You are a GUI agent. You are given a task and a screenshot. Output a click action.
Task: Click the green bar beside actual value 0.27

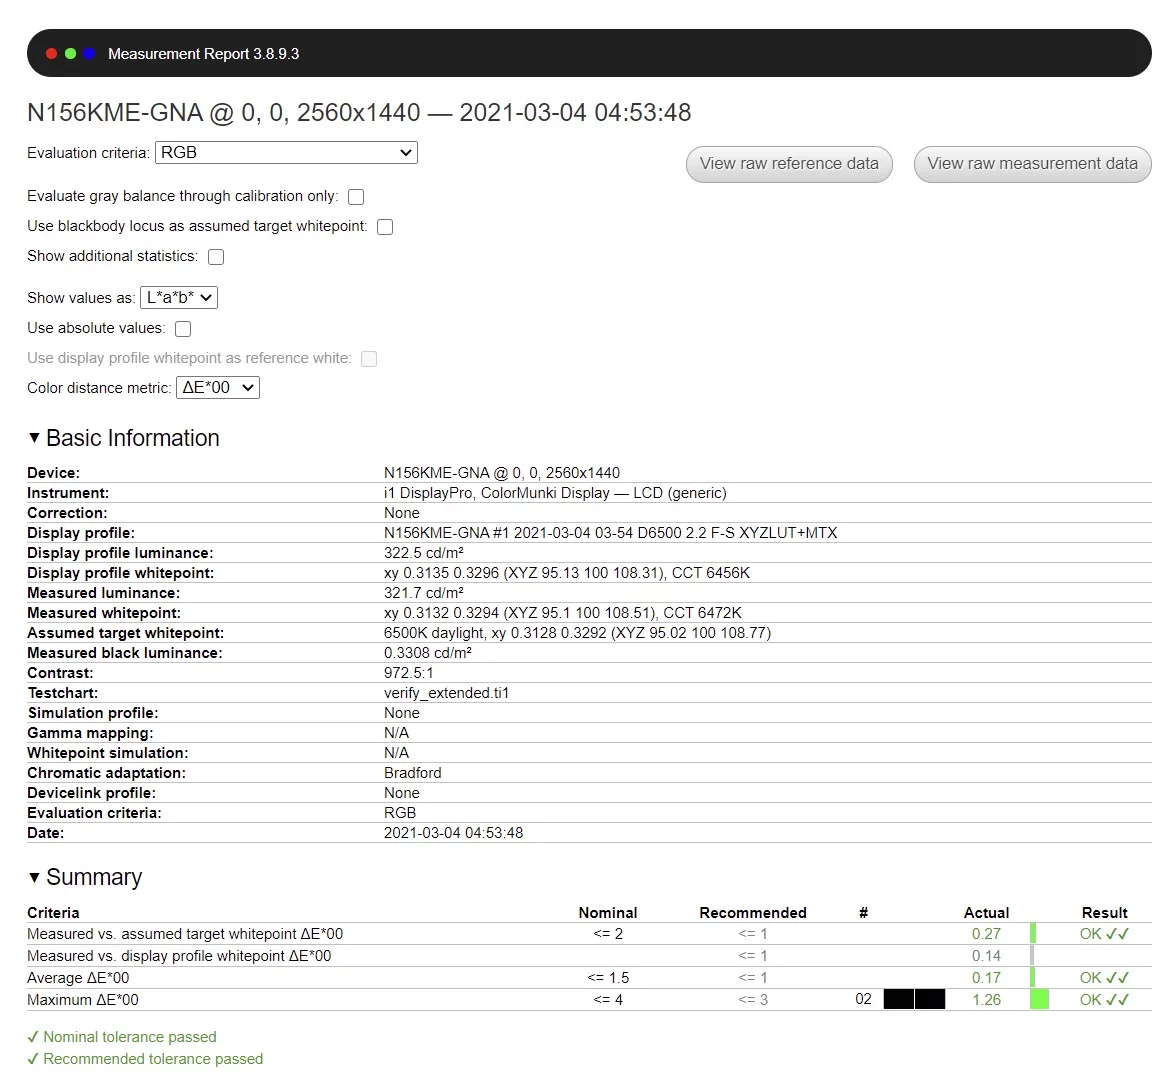[x=1033, y=934]
